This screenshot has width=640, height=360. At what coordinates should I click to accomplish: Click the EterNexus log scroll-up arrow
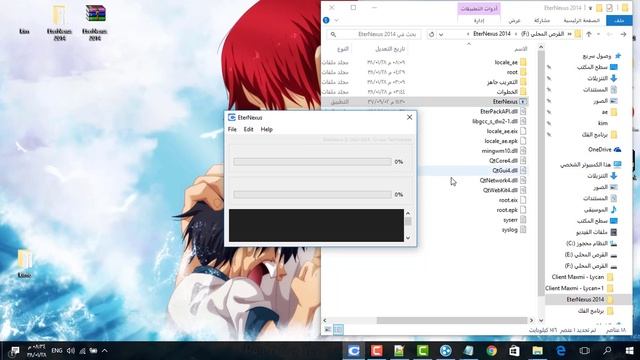pos(408,213)
